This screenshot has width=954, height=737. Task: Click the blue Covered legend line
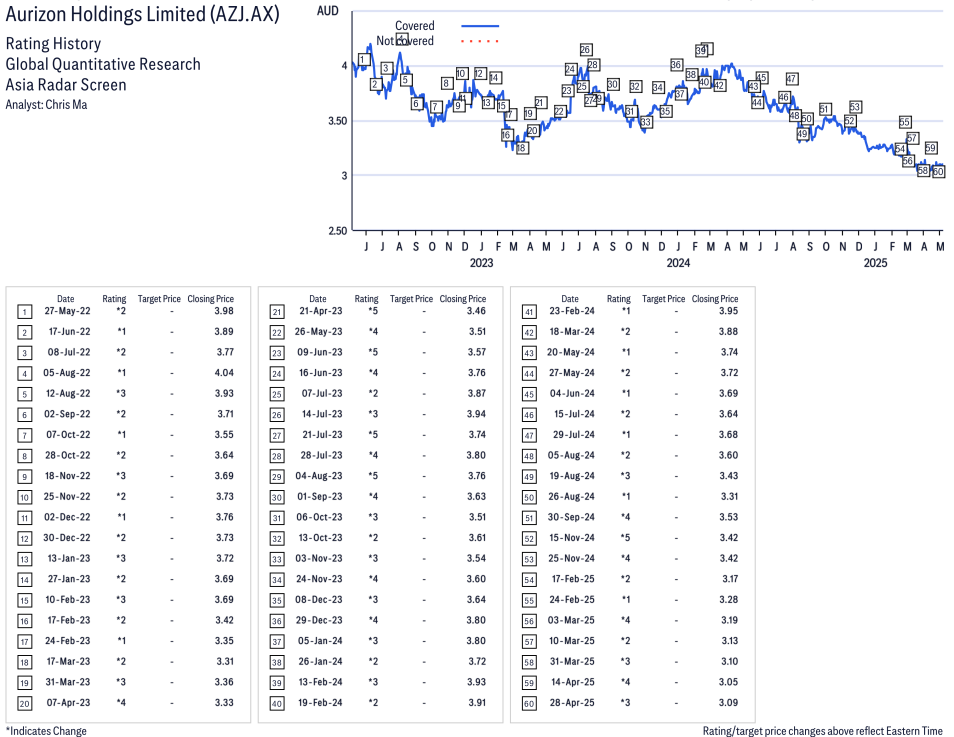tap(480, 26)
